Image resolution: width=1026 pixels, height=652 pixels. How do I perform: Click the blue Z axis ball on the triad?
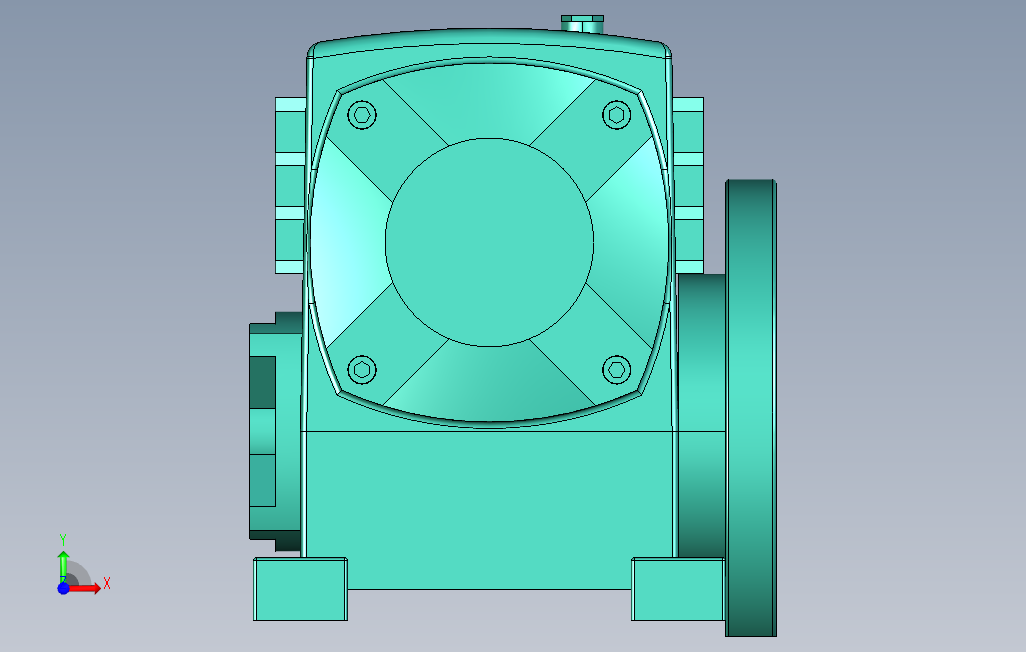(x=63, y=589)
